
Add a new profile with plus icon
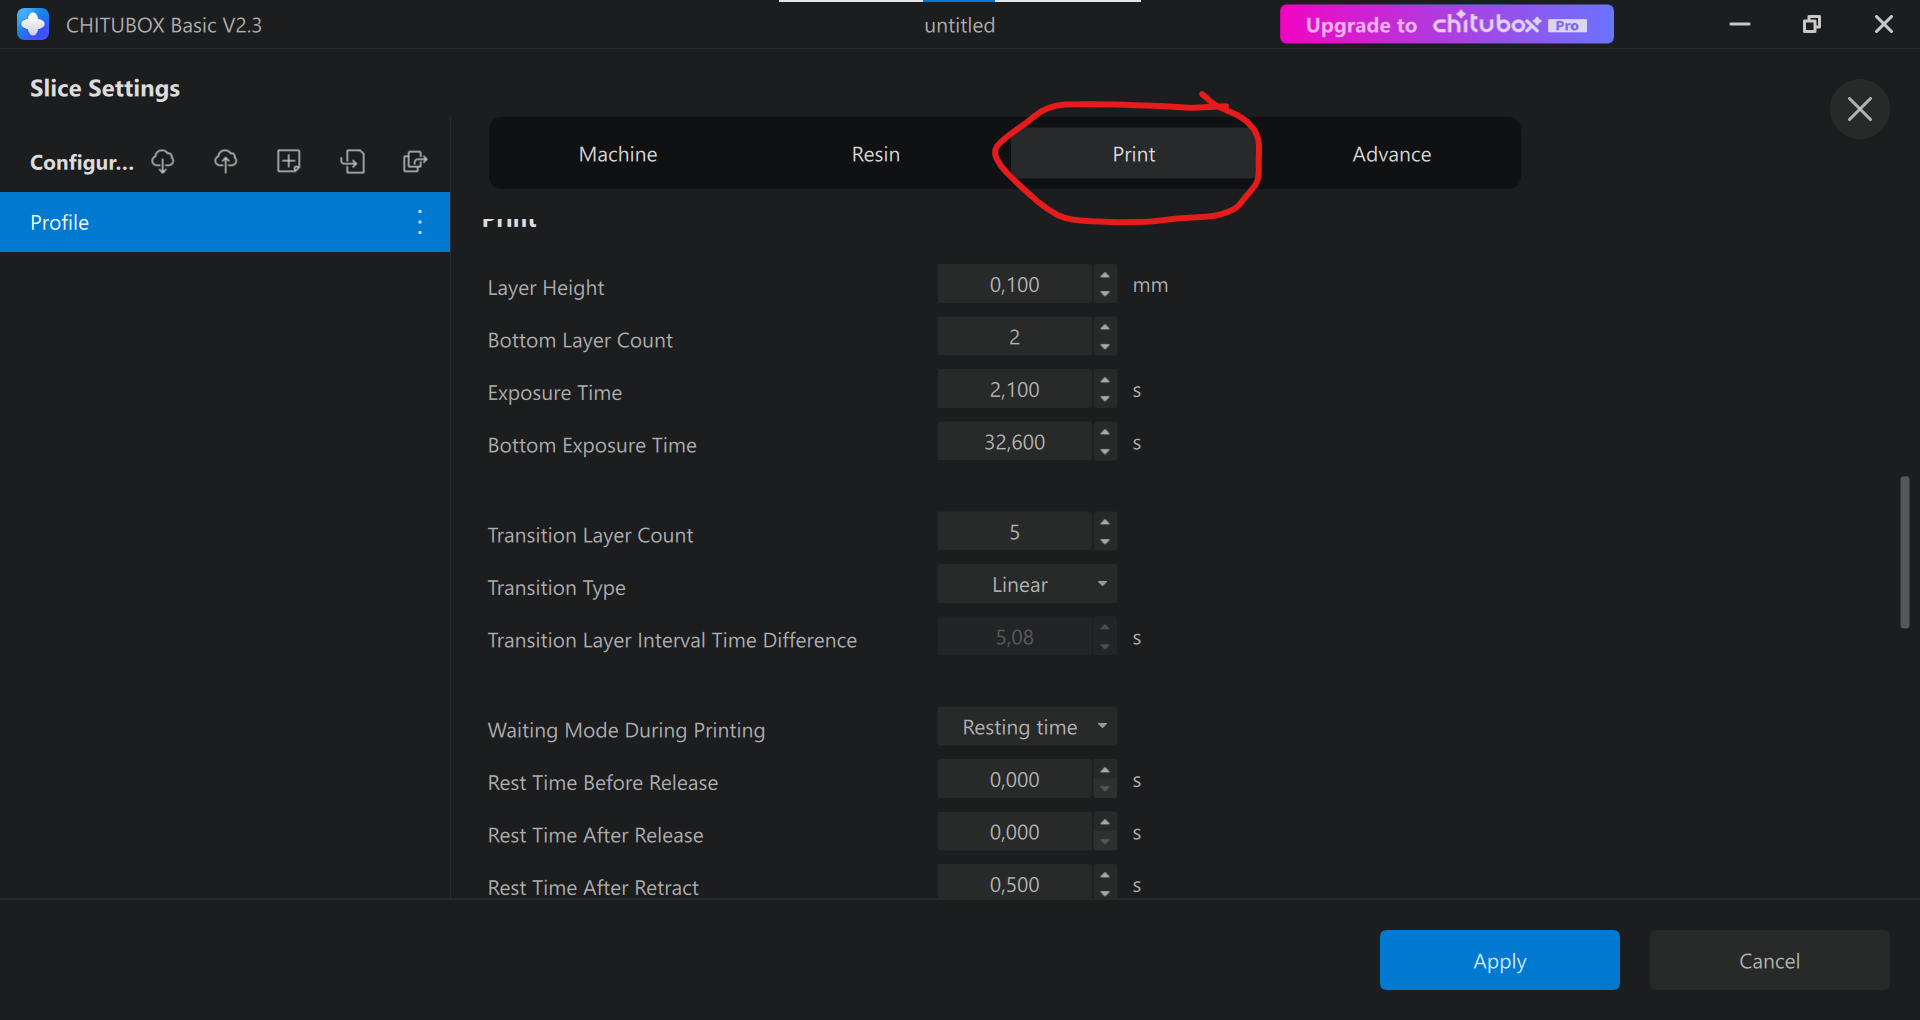289,161
